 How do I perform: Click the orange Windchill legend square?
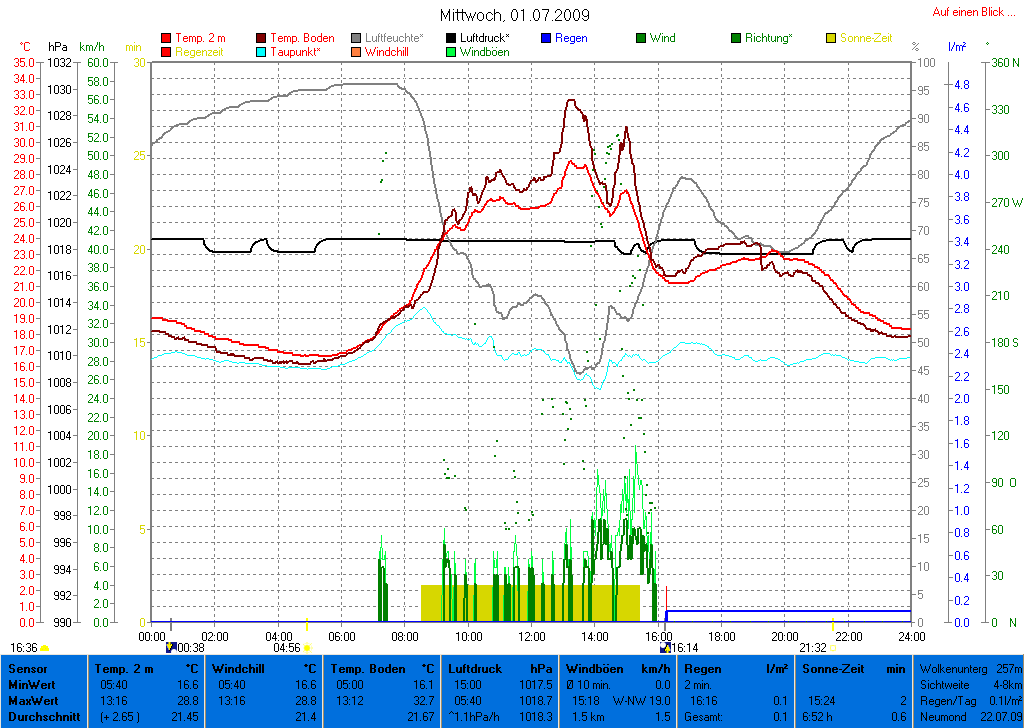point(357,51)
